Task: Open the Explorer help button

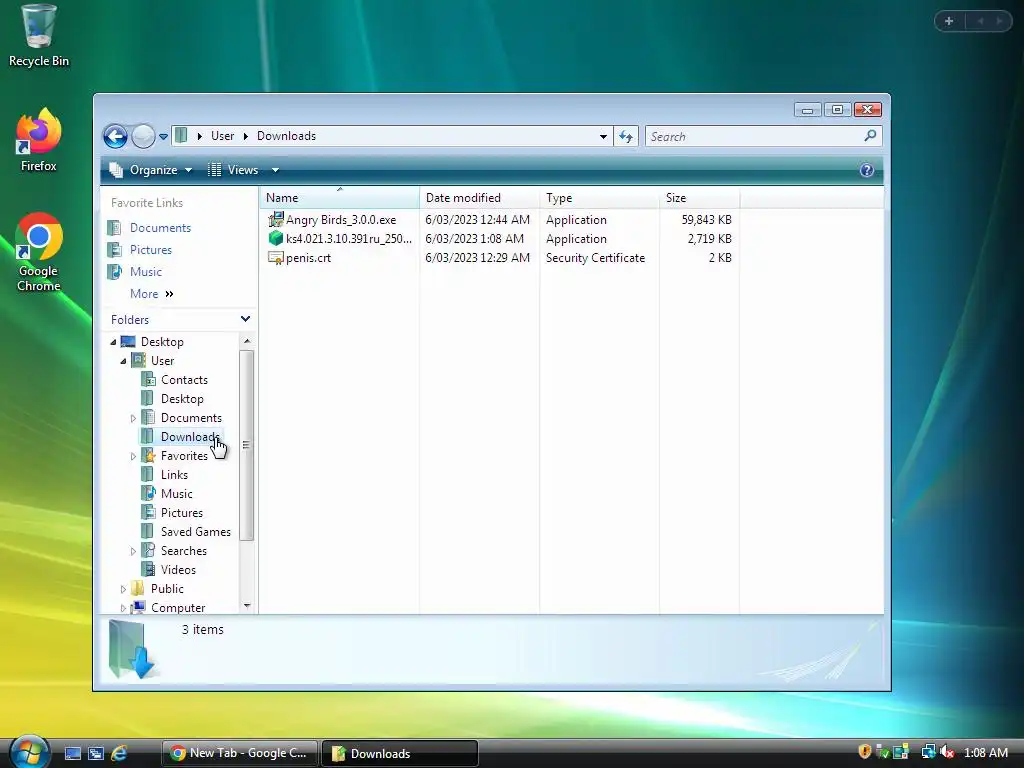Action: coord(867,170)
